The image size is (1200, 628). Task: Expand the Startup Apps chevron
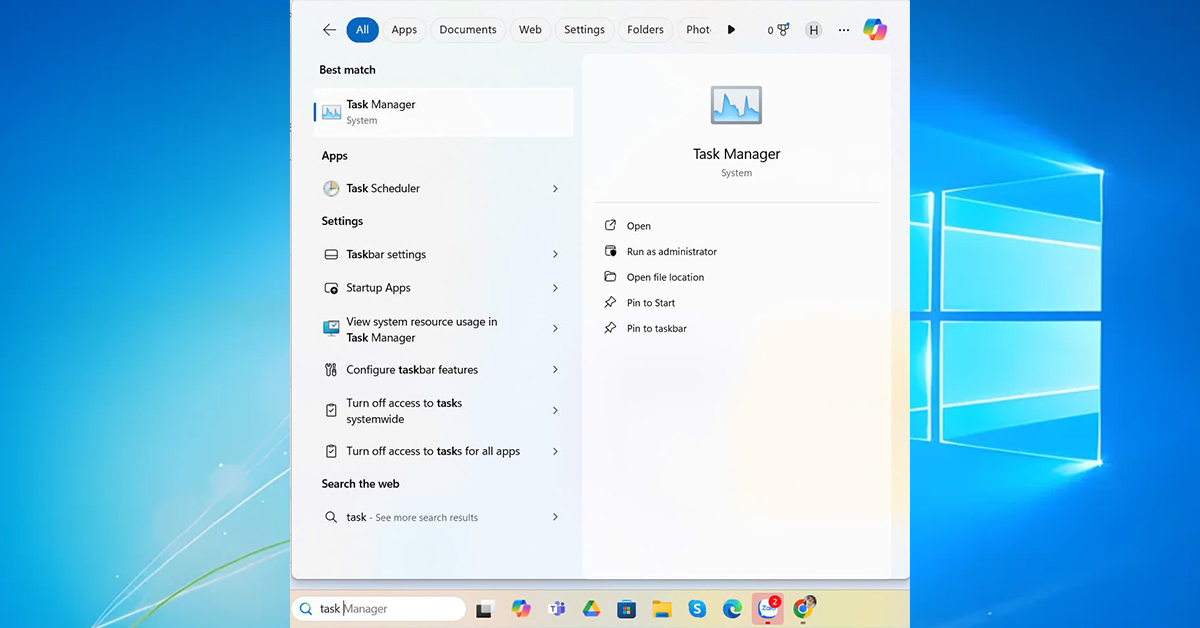[556, 288]
